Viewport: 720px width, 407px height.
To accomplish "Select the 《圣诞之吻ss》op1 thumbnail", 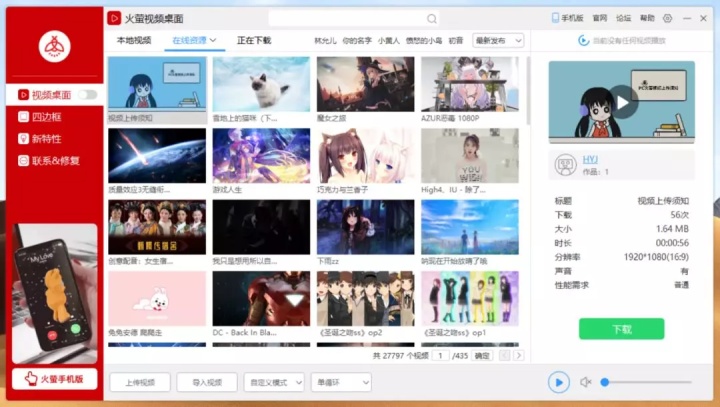I will tap(470, 299).
